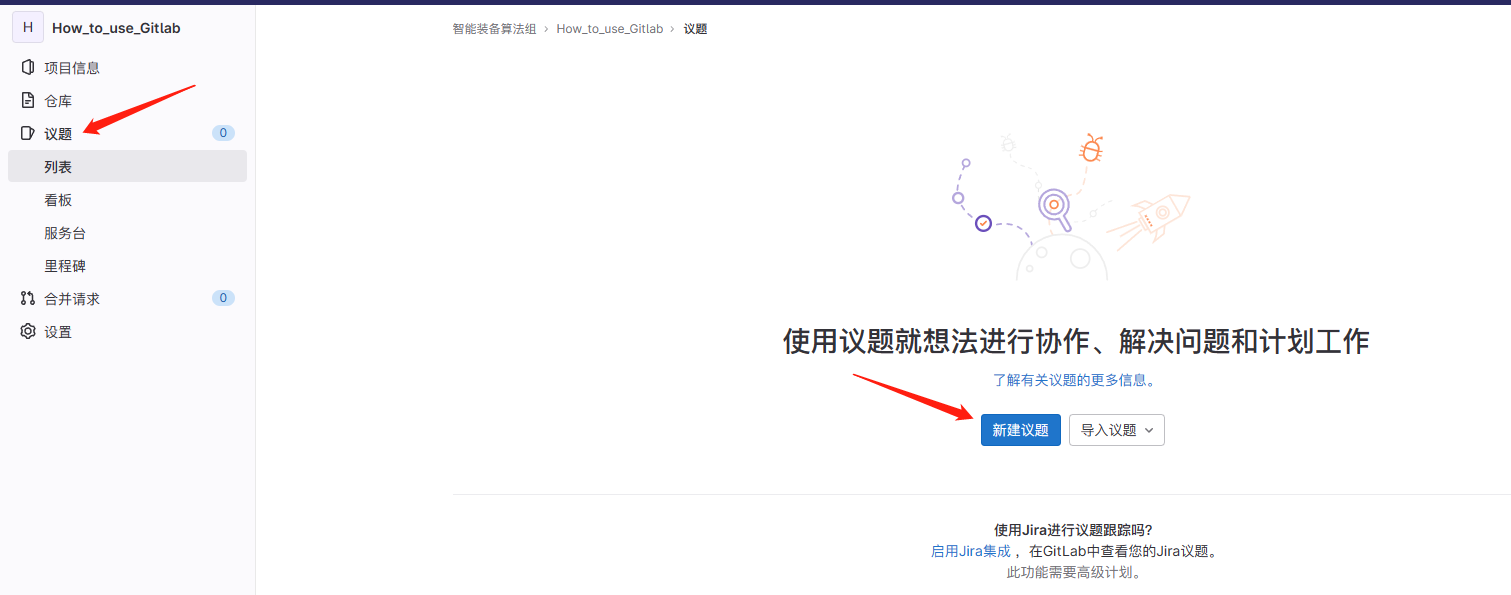The width and height of the screenshot is (1511, 595).
Task: Open the 启用Jira集成 link
Action: 970,551
